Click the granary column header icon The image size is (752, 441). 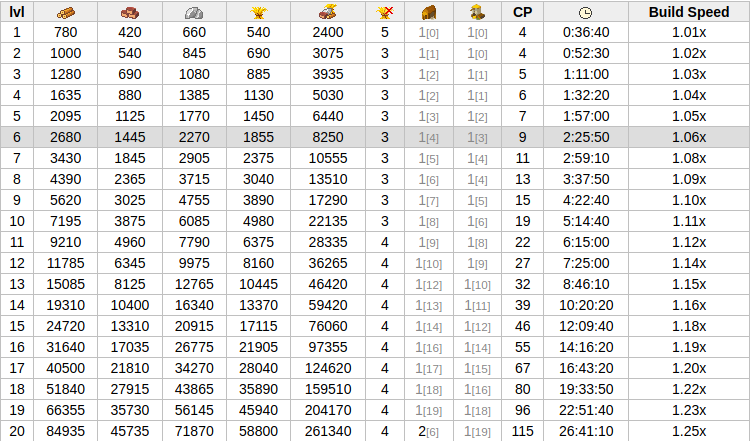click(x=477, y=12)
